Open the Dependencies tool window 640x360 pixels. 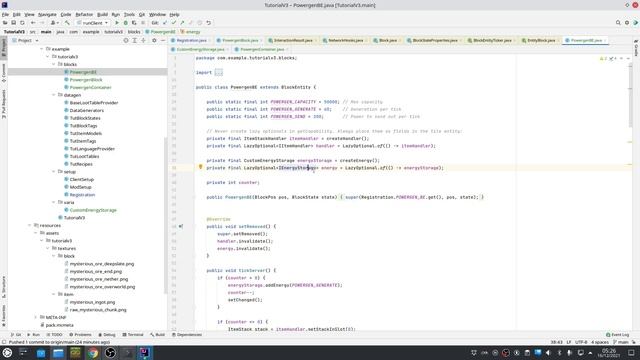click(187, 335)
